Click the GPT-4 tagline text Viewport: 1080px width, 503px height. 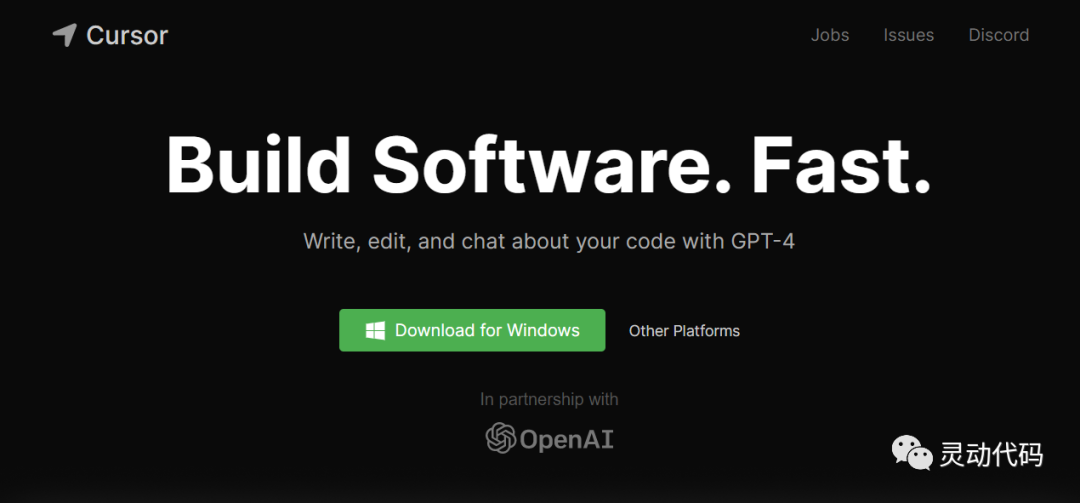pos(549,241)
